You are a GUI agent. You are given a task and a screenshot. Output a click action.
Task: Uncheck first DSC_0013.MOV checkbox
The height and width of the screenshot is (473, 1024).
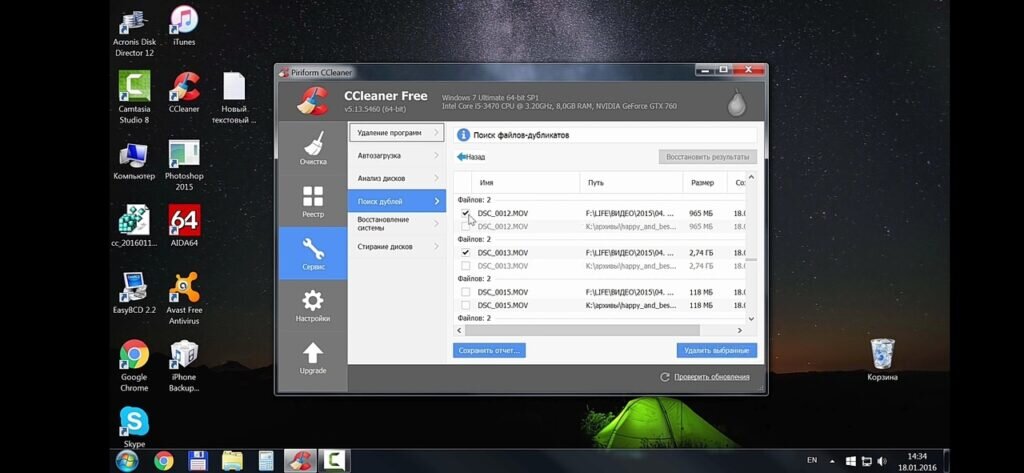tap(466, 252)
